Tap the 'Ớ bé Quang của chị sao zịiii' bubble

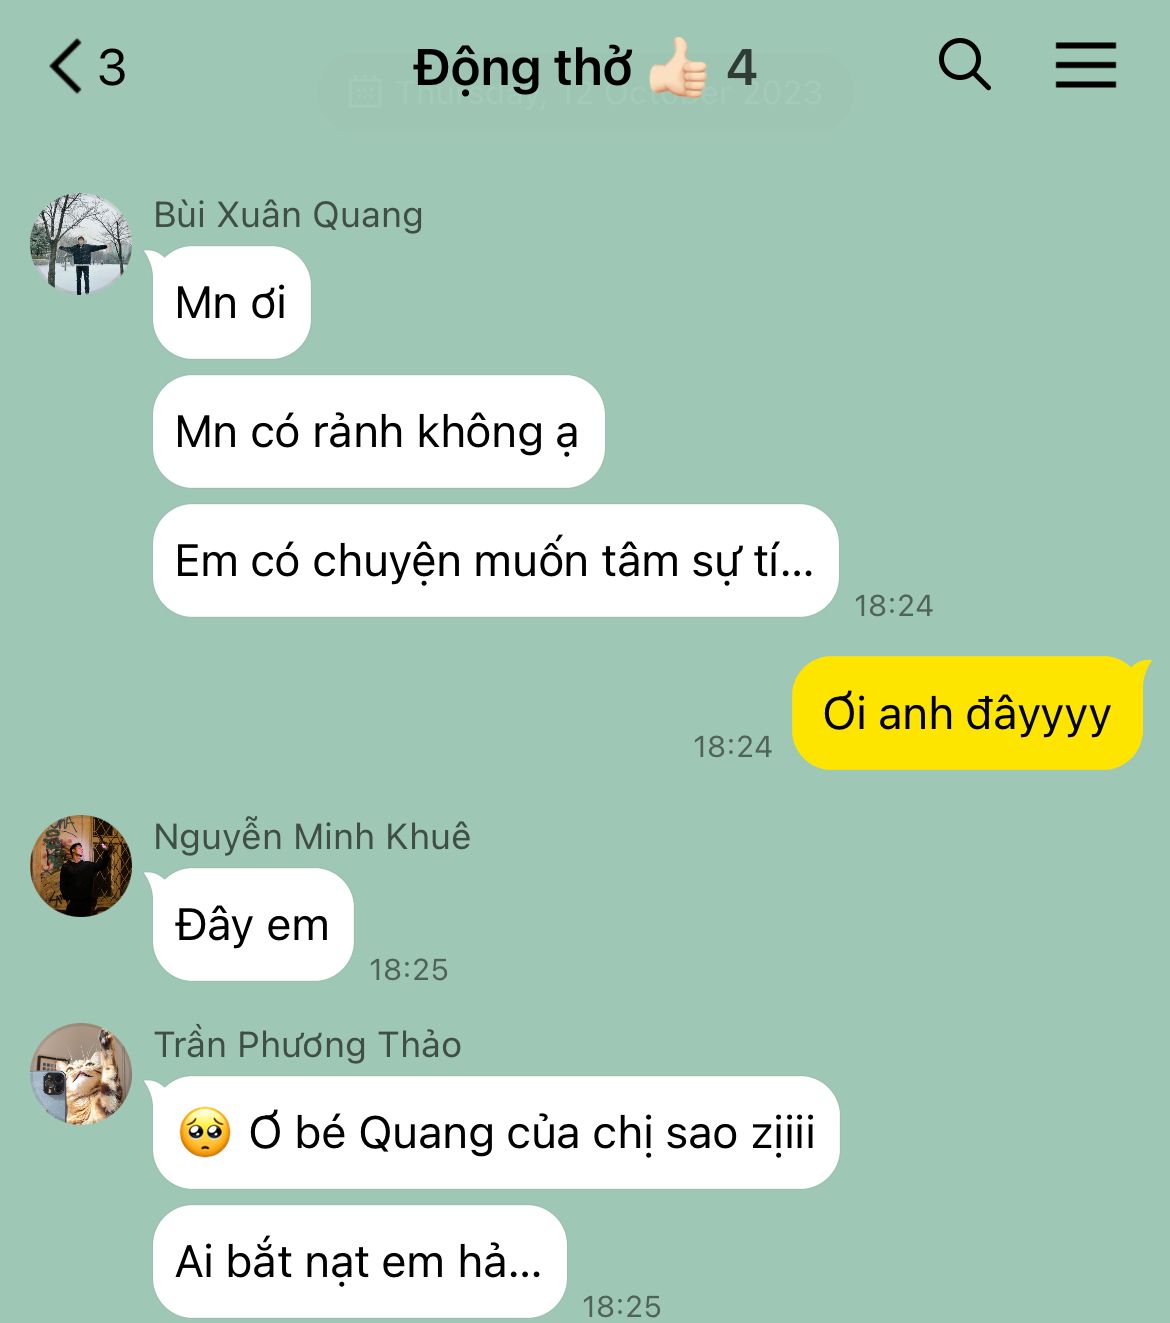point(496,1133)
